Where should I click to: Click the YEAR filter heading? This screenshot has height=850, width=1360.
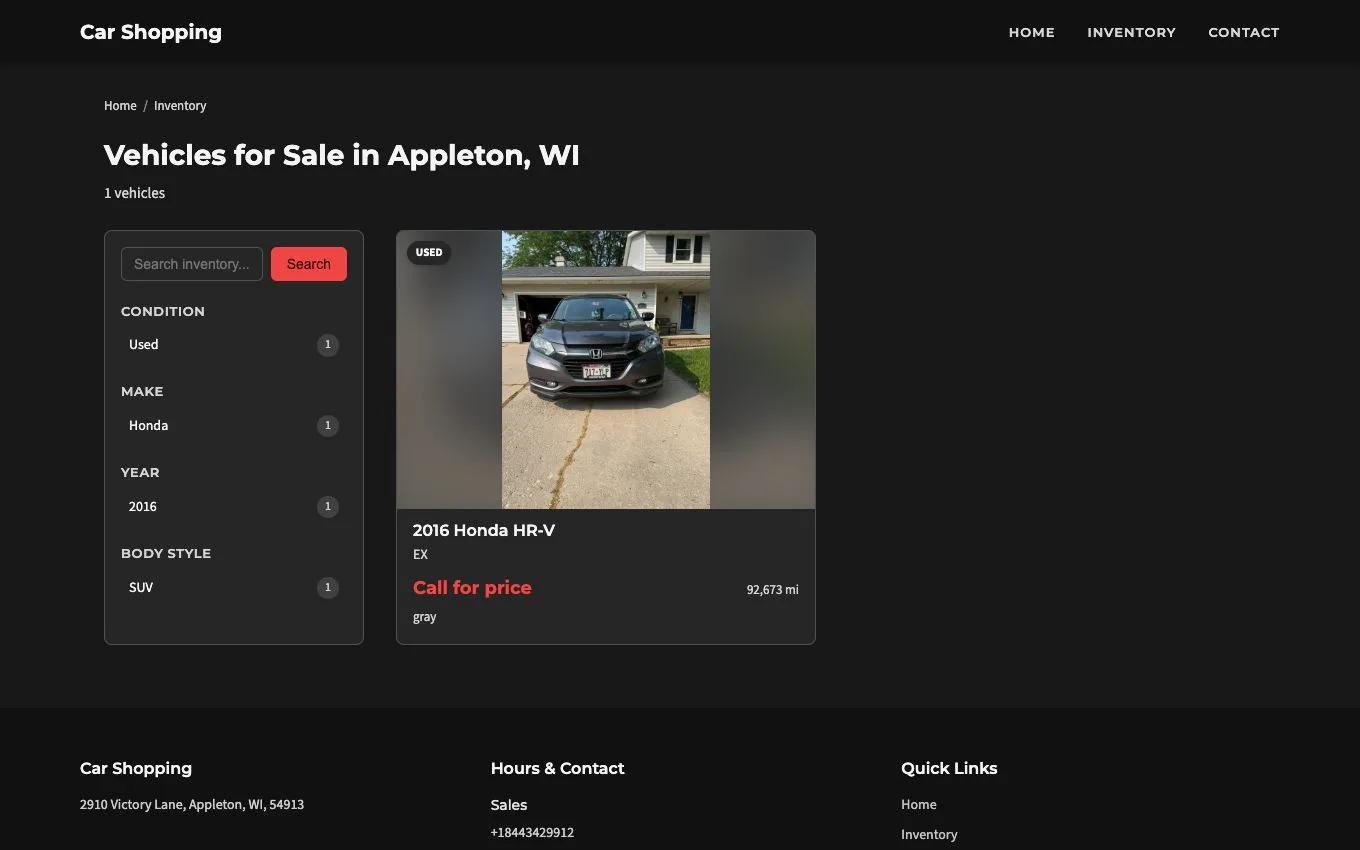[x=140, y=472]
